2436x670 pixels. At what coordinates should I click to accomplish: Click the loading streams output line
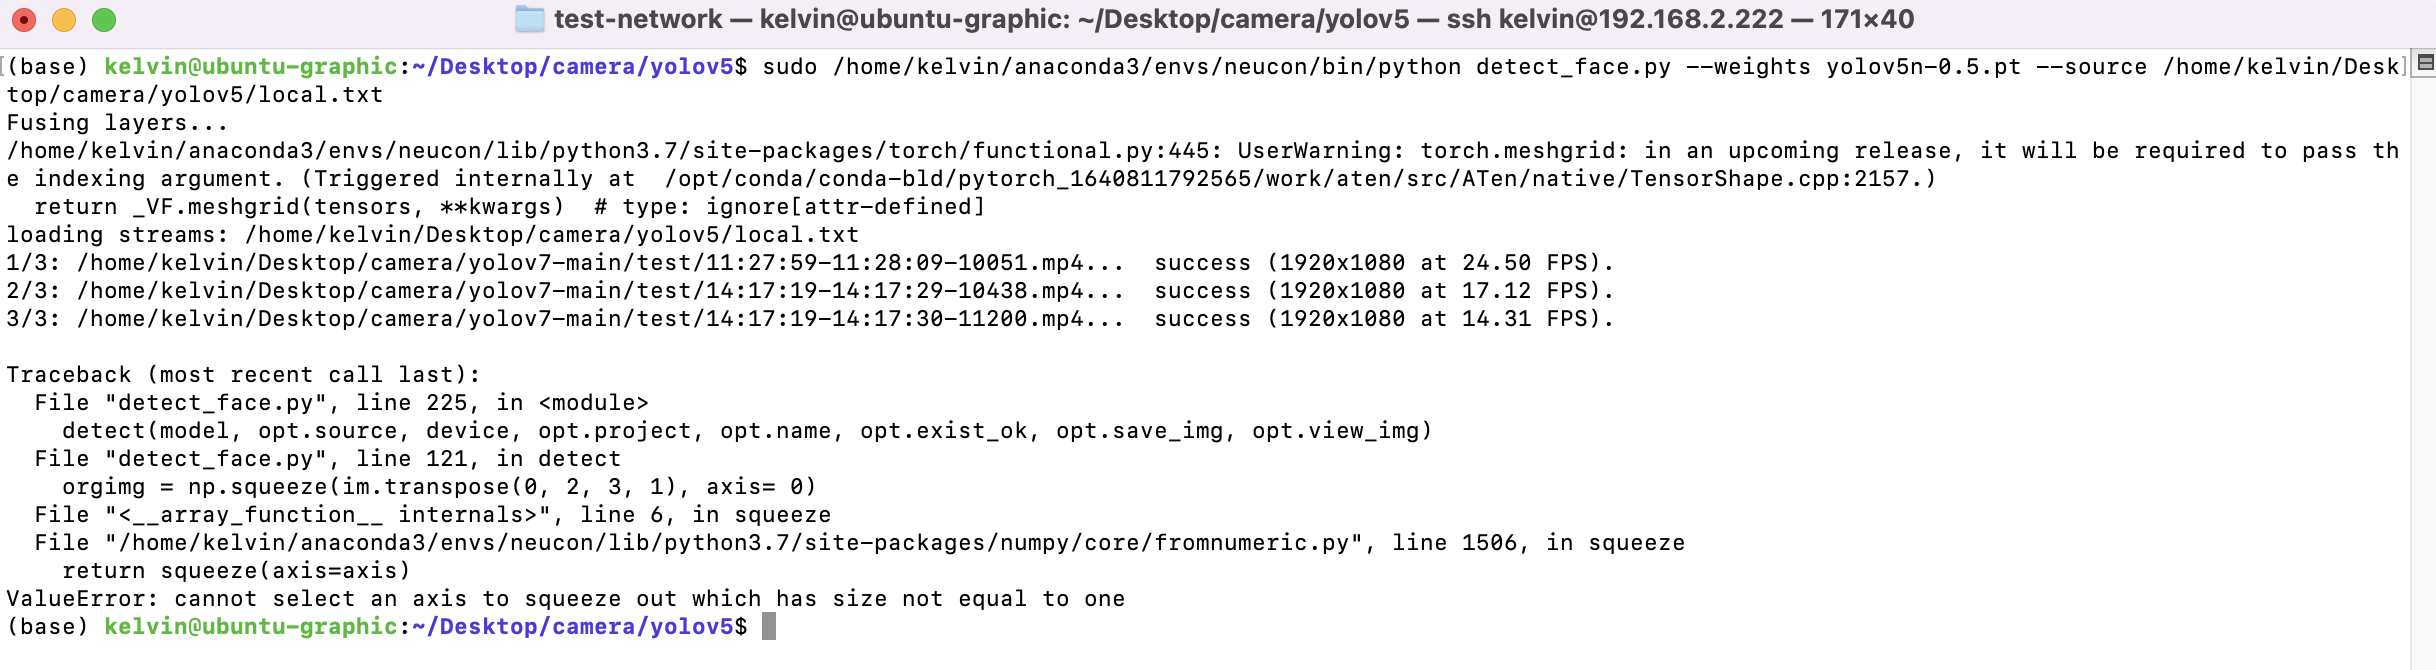click(x=430, y=234)
